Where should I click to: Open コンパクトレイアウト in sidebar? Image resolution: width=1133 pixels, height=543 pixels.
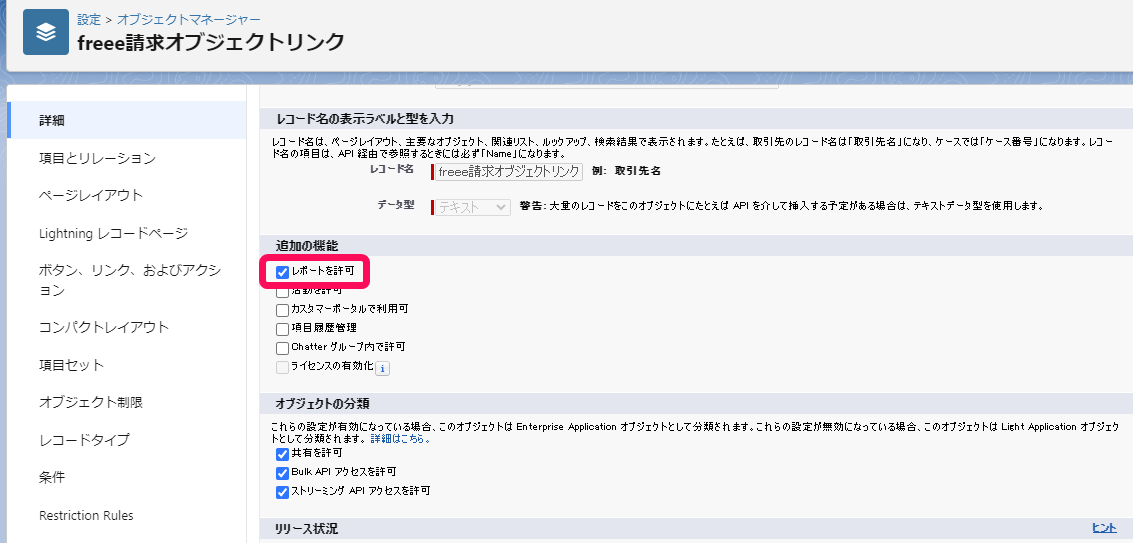[103, 328]
